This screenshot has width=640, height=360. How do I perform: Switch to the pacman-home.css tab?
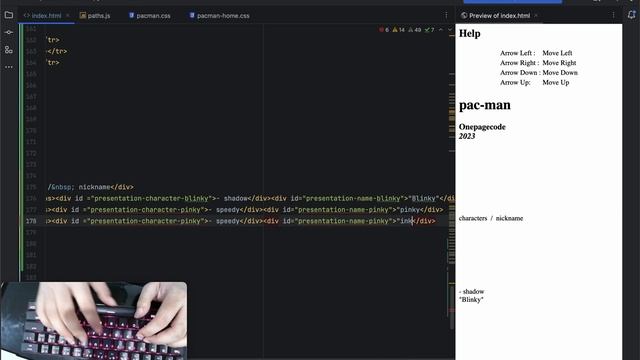coord(220,16)
